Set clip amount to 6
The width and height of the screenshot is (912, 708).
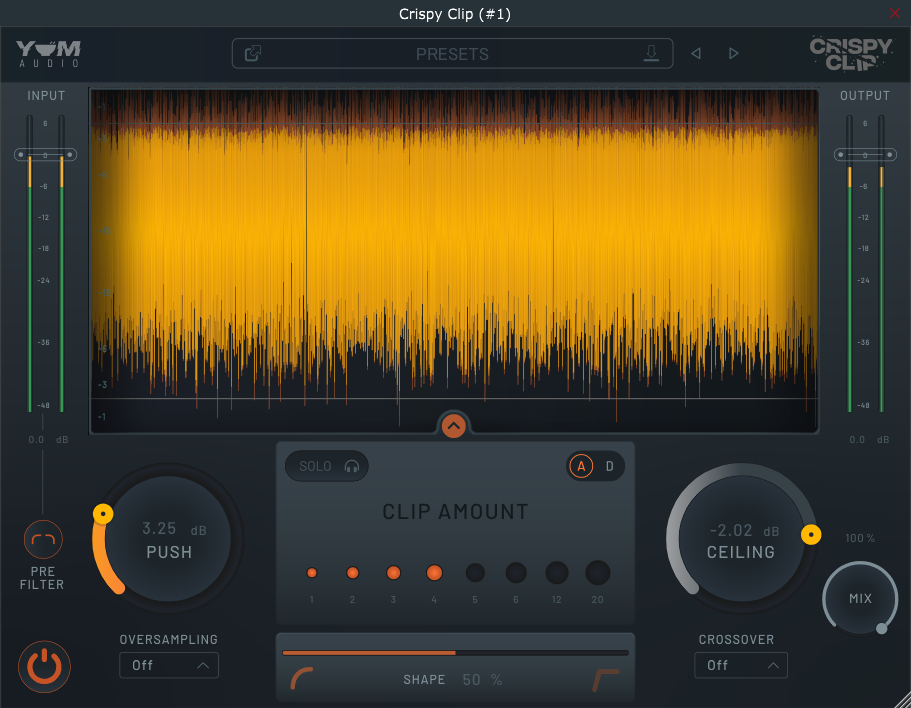(x=516, y=572)
